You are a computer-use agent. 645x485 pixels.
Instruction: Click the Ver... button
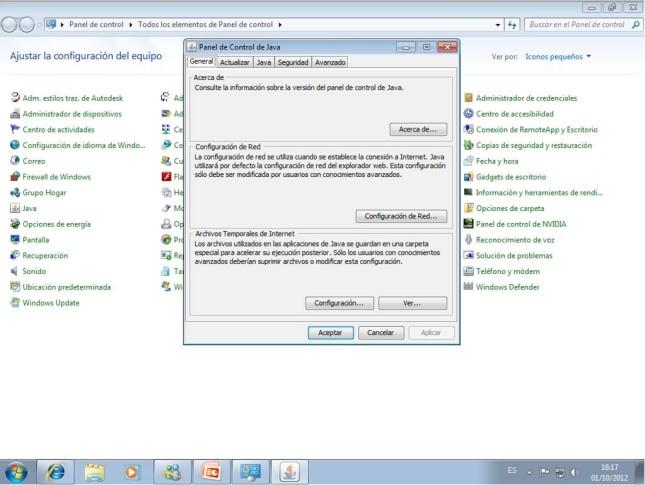[412, 303]
